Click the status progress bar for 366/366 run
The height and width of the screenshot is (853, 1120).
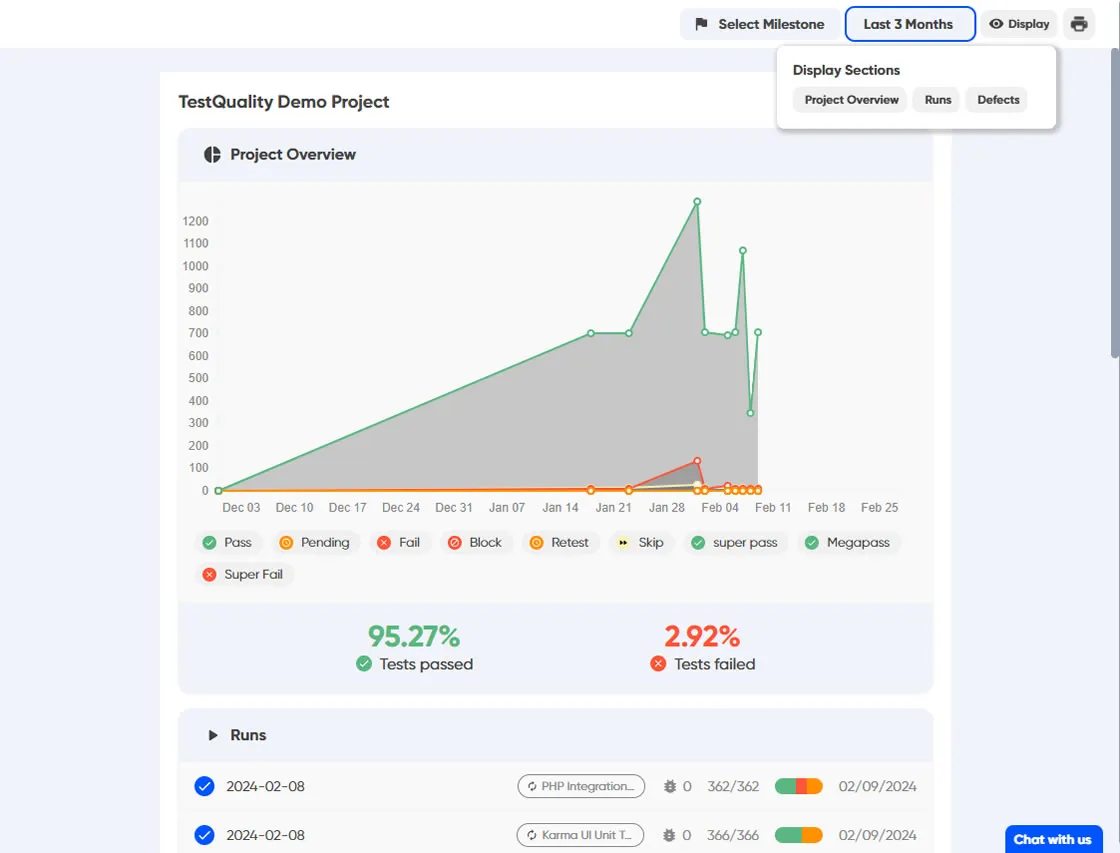point(799,835)
